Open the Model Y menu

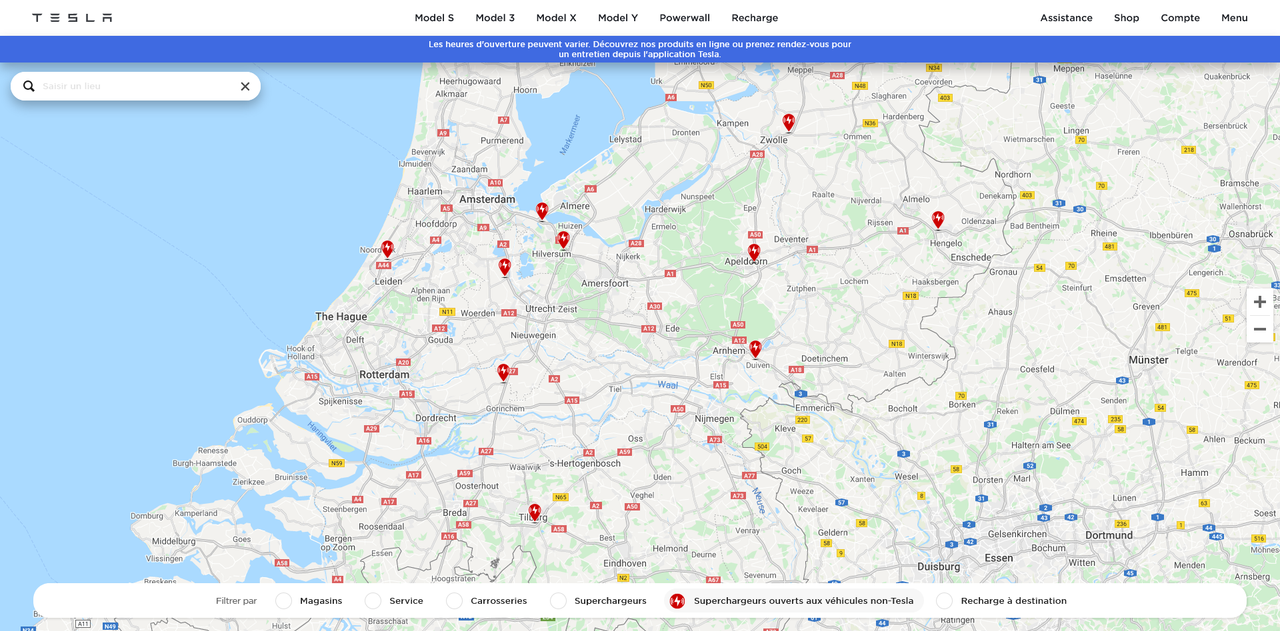coord(618,18)
